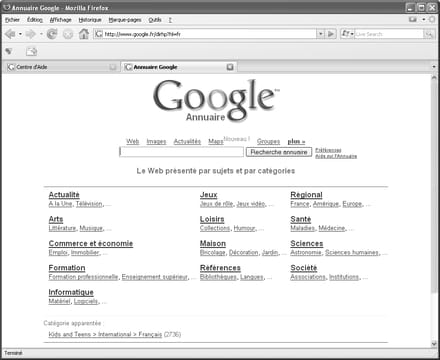Open the Références category

220,268
